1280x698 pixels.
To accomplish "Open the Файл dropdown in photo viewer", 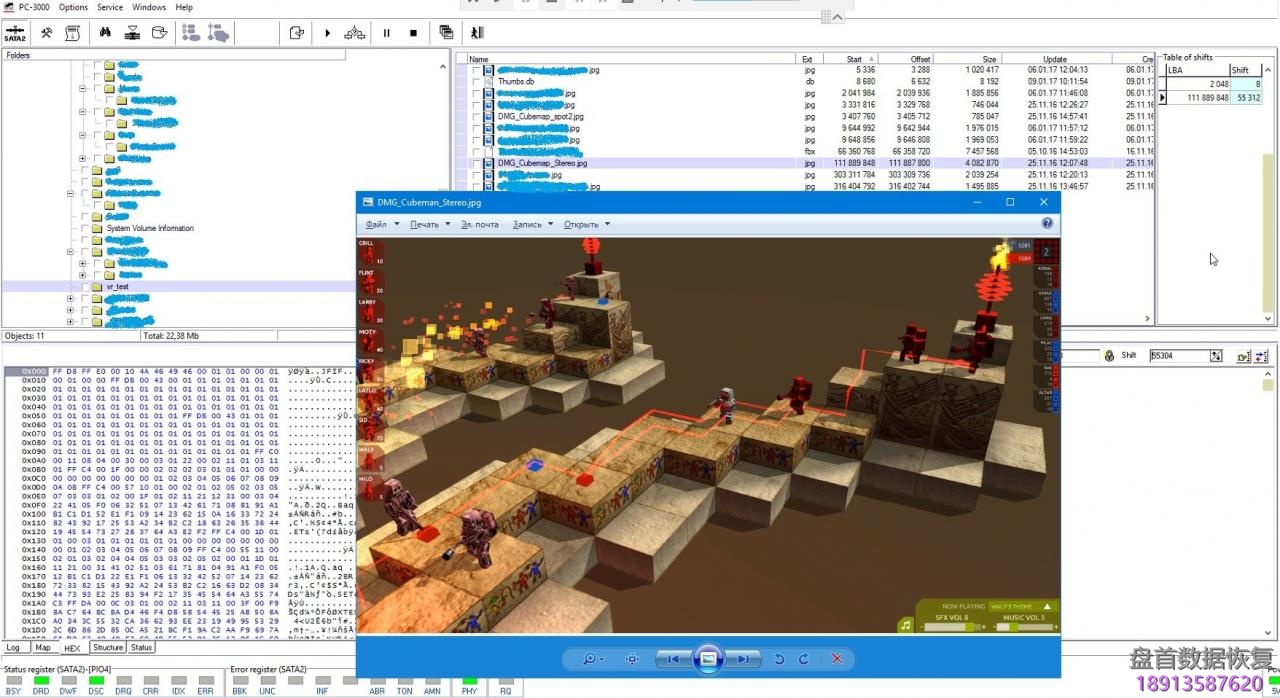I will 382,224.
